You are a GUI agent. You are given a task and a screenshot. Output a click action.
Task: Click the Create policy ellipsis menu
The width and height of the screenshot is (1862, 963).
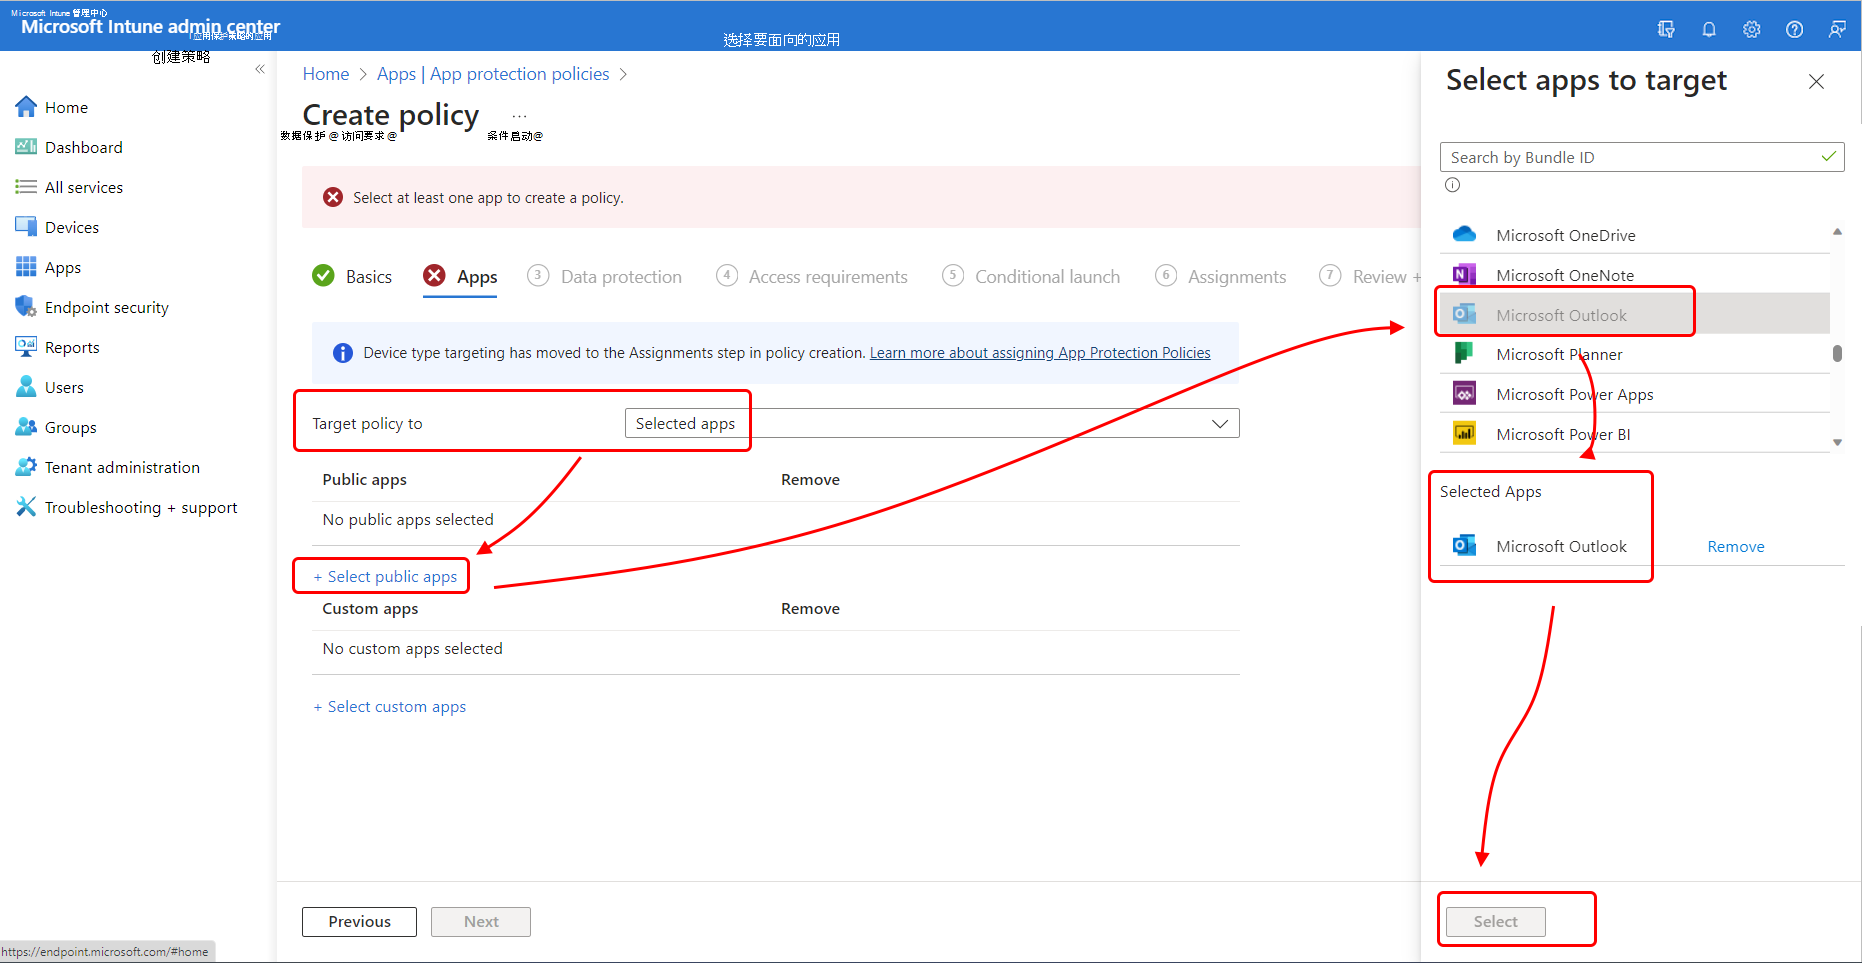click(519, 116)
